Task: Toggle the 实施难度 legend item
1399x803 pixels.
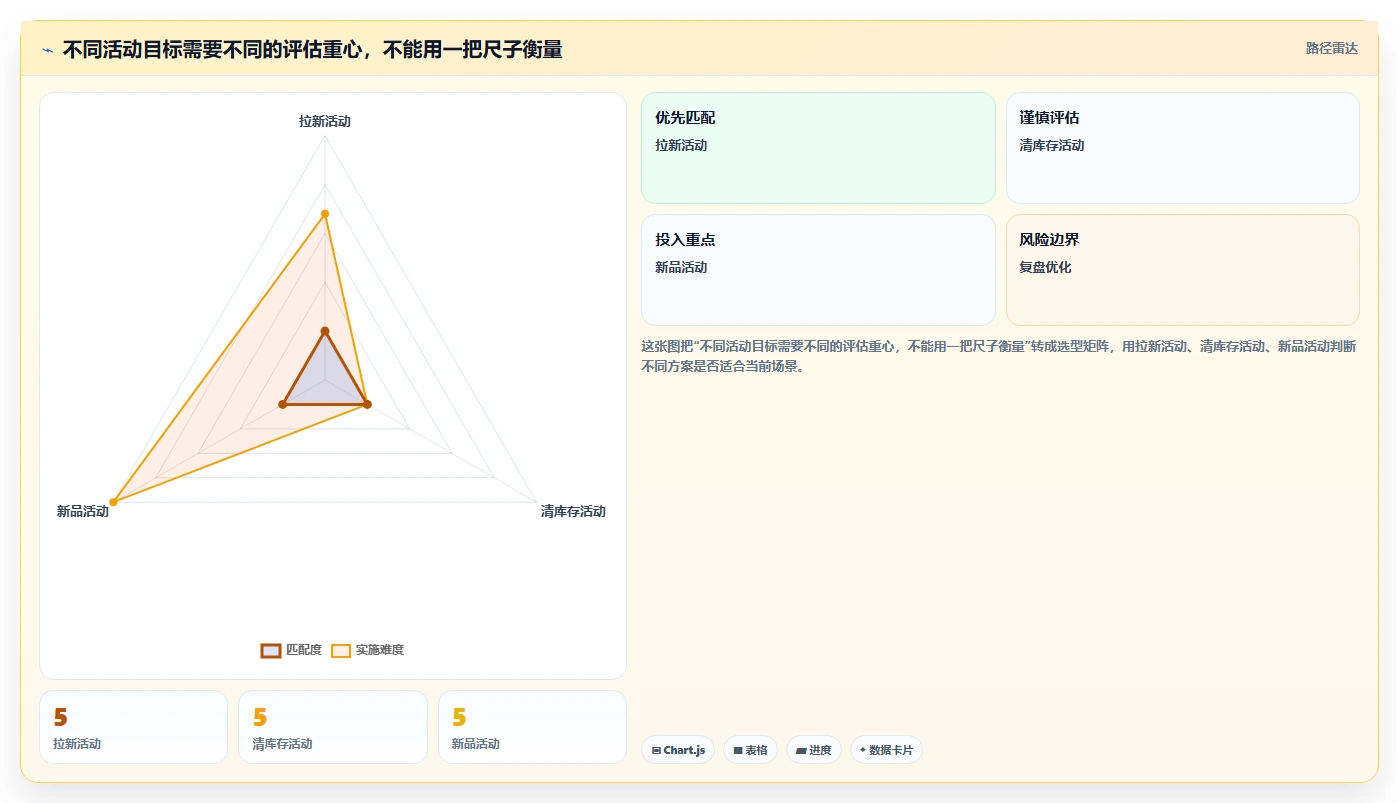Action: point(367,650)
